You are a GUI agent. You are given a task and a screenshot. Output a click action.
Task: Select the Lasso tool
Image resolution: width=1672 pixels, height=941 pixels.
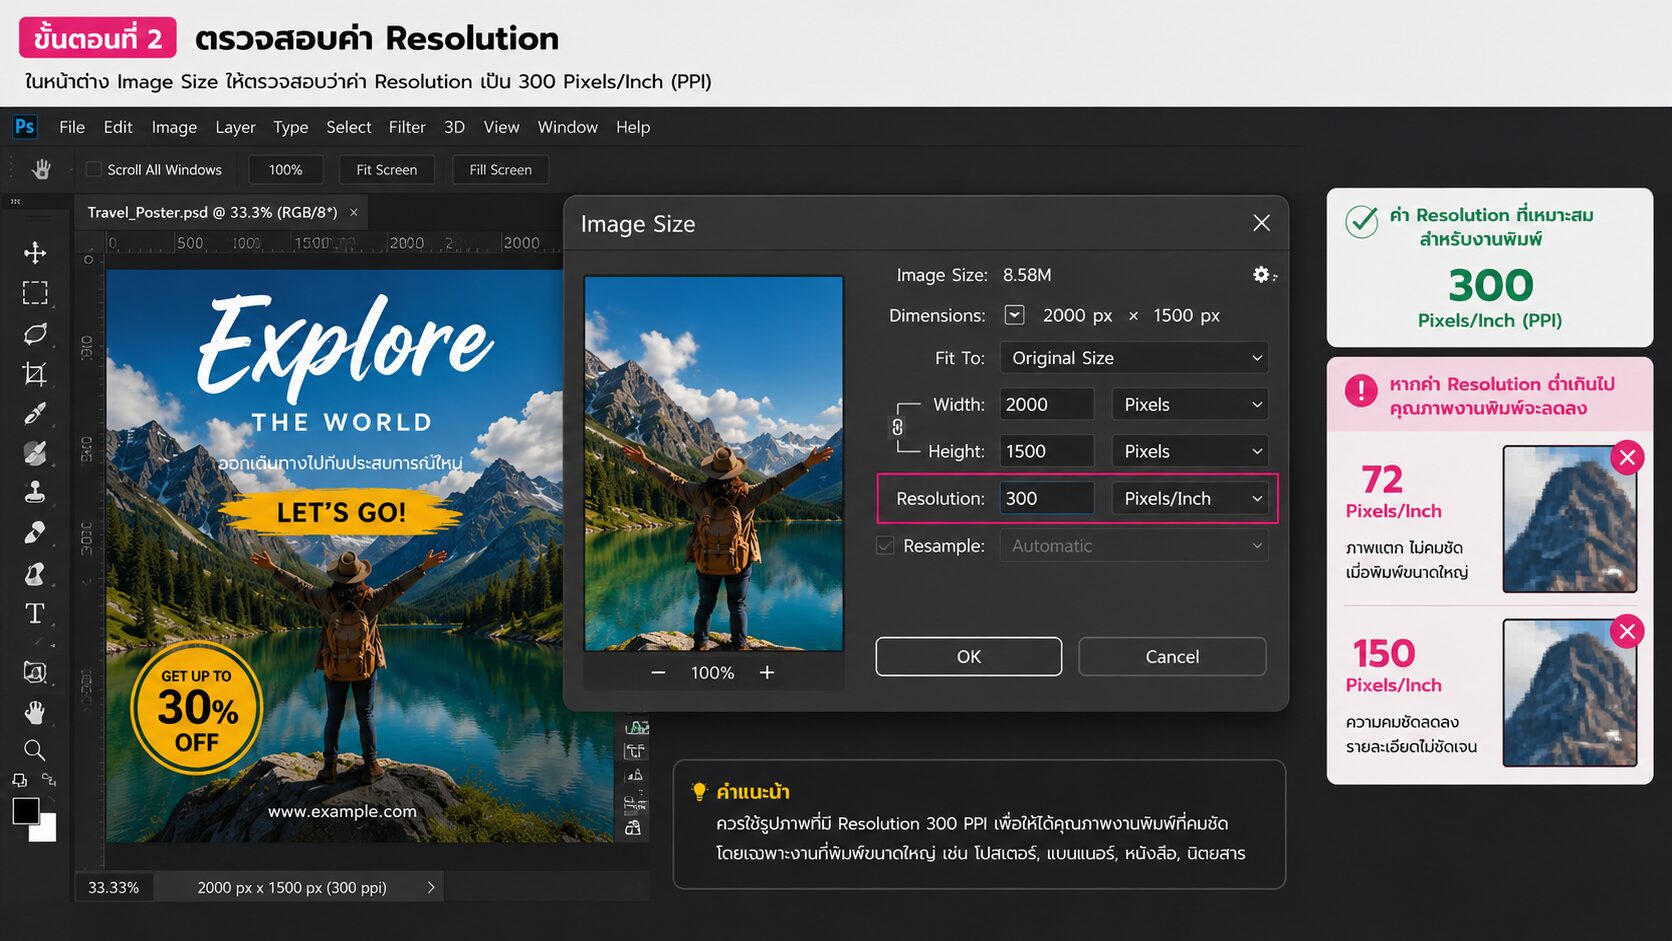click(x=35, y=333)
